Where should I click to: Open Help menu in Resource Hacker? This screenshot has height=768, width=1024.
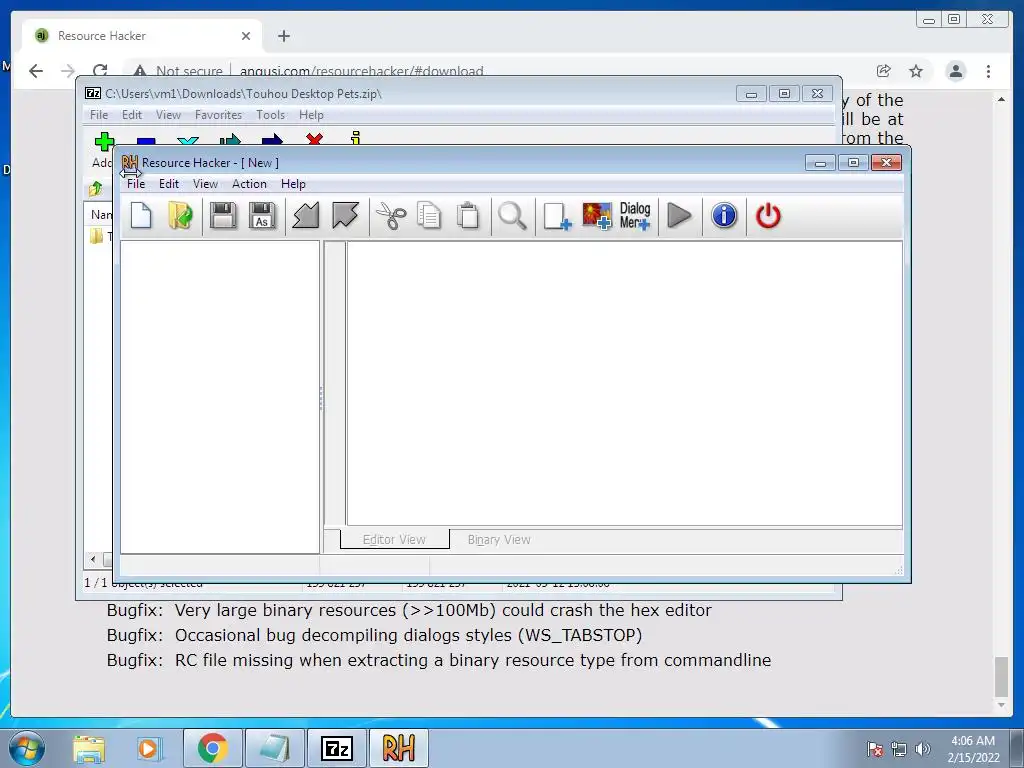tap(293, 184)
